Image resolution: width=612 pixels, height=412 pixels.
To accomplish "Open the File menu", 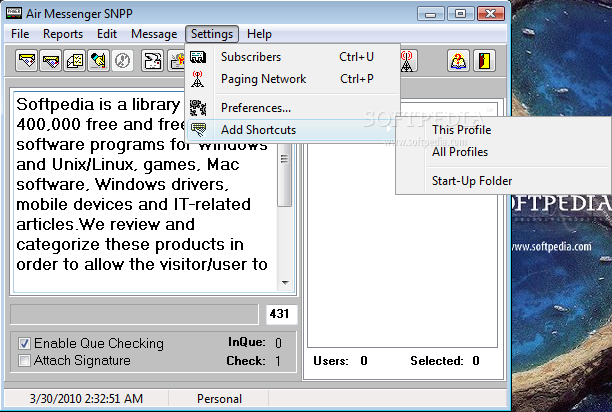I will 20,34.
